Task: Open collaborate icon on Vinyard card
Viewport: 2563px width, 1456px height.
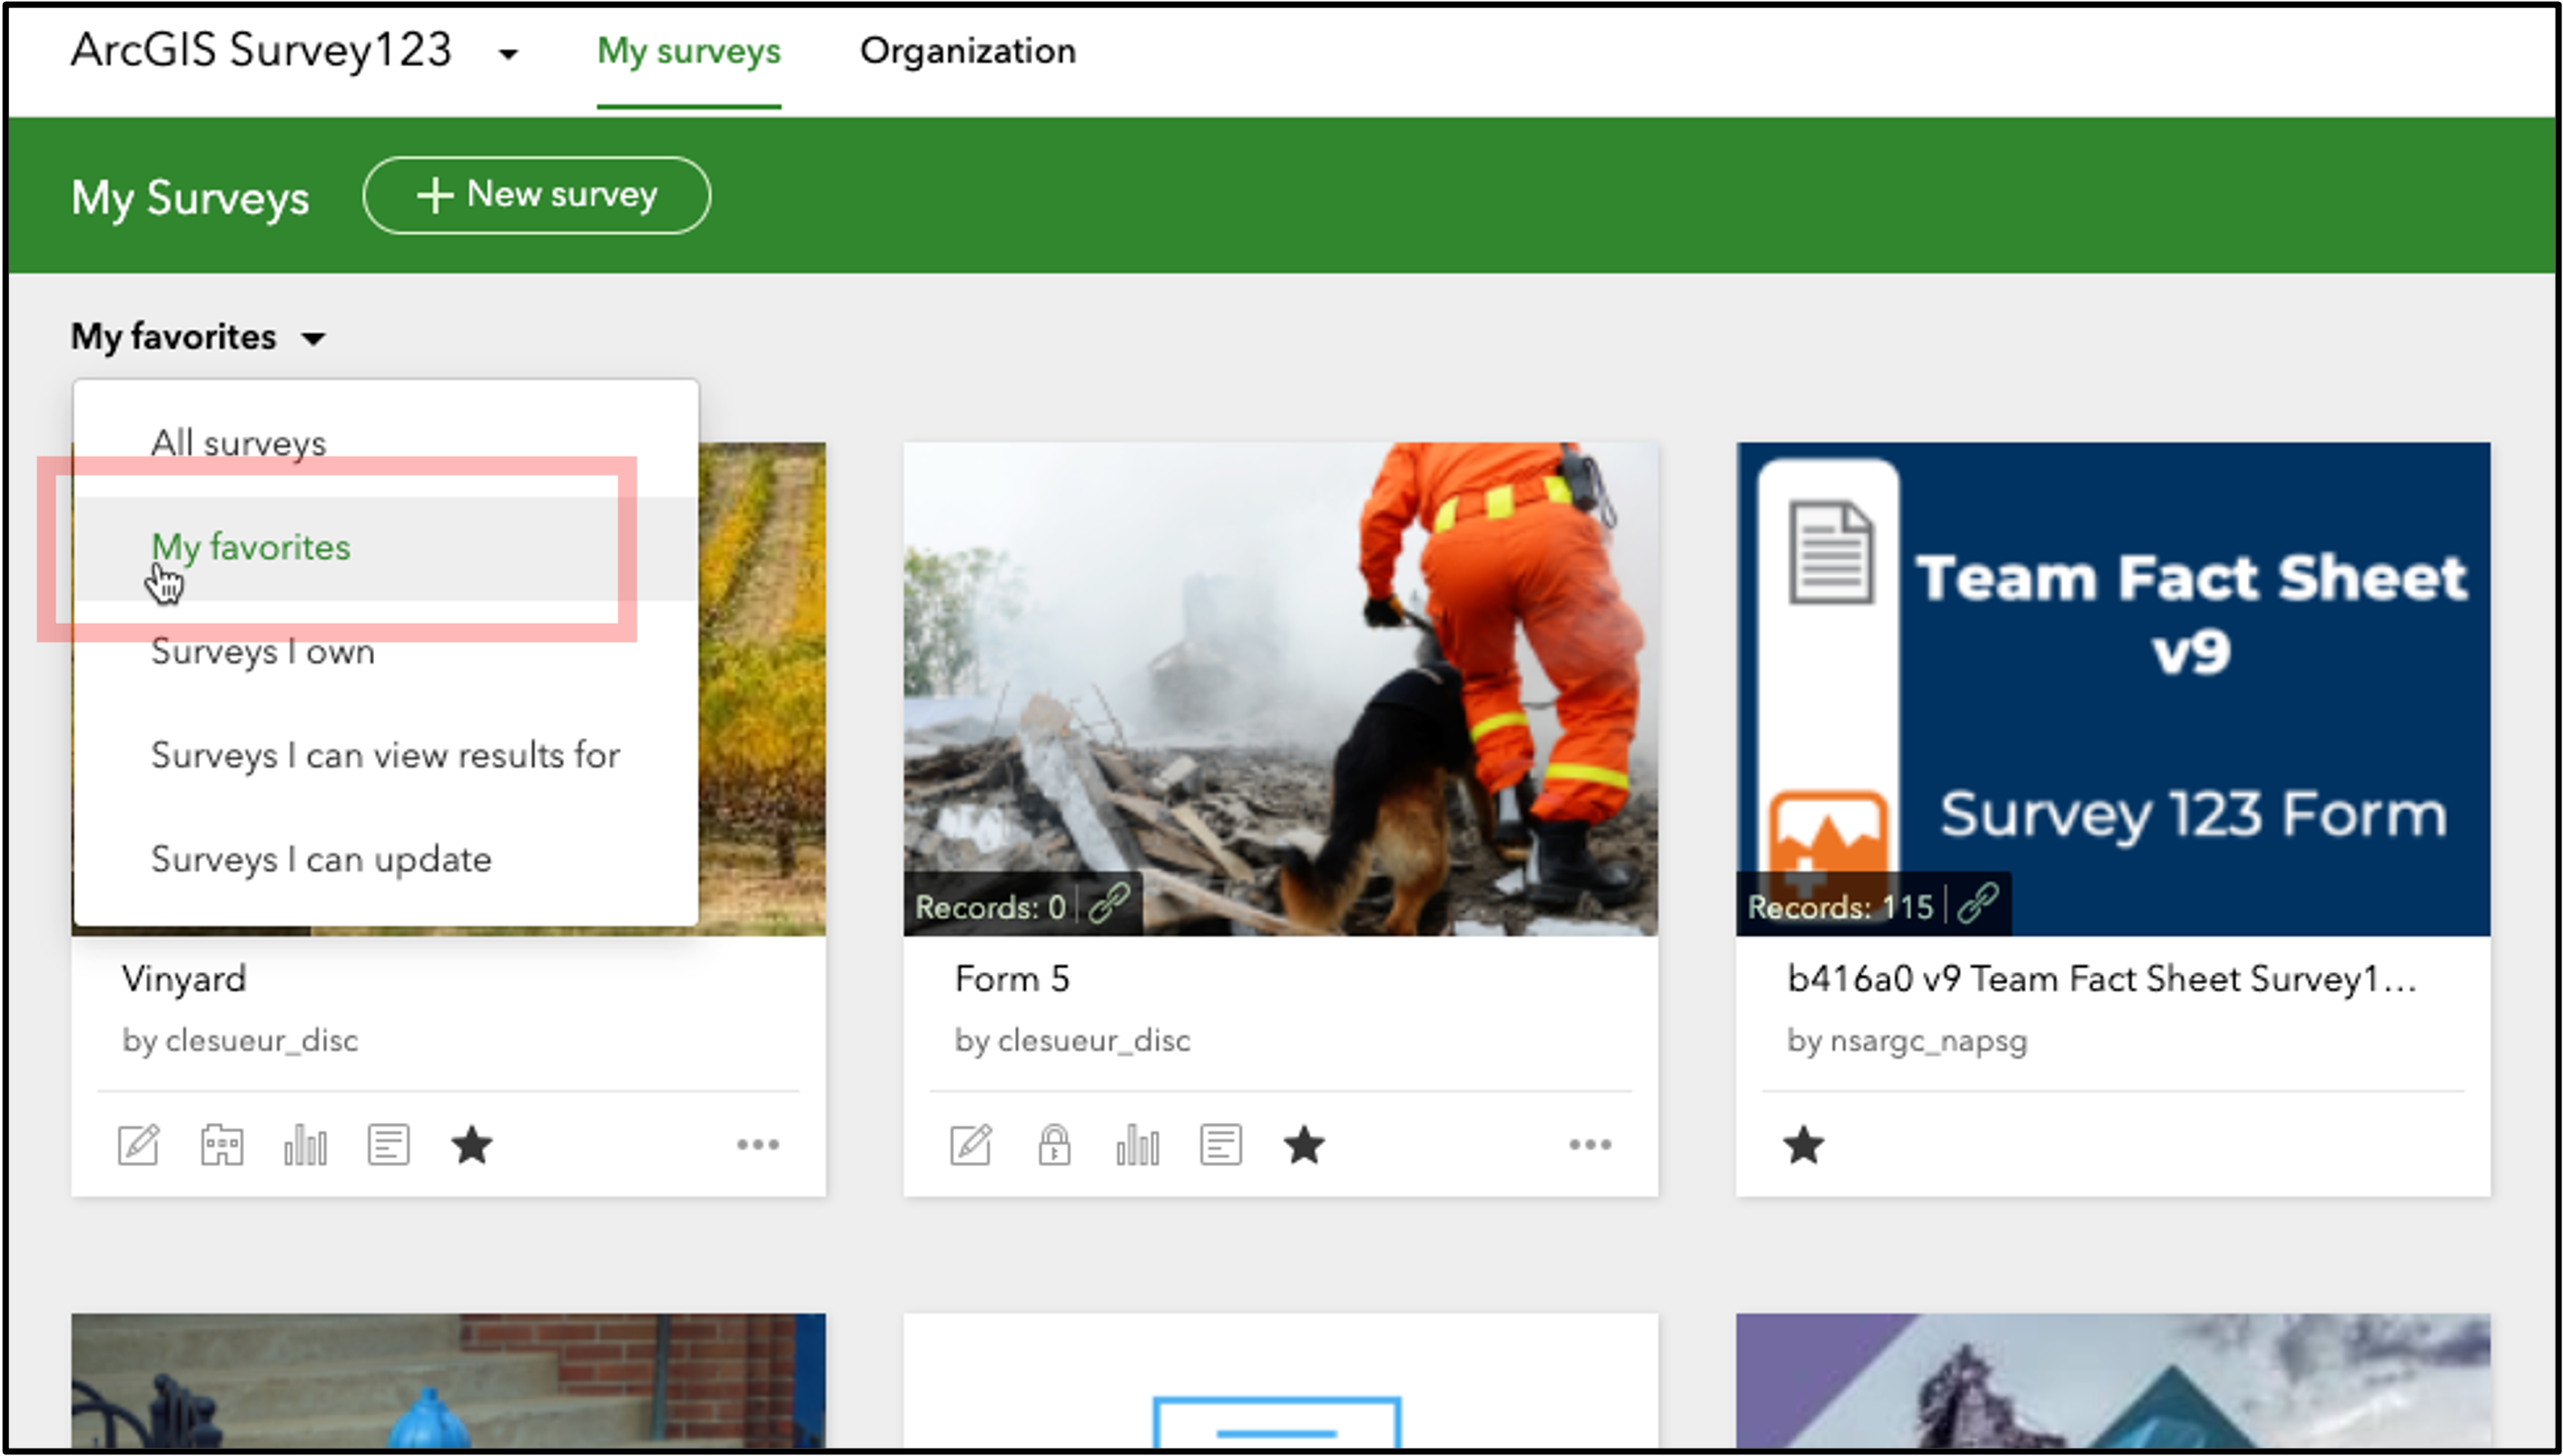Action: 222,1145
